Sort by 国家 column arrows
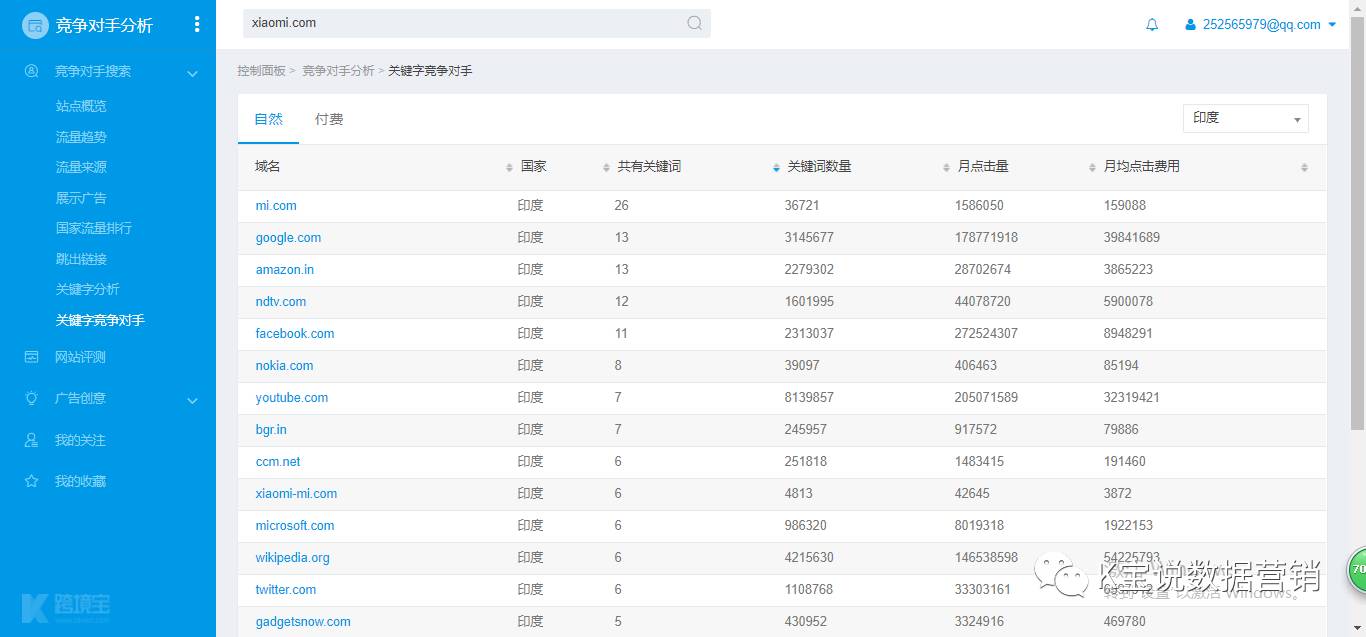This screenshot has width=1366, height=637. pos(606,168)
